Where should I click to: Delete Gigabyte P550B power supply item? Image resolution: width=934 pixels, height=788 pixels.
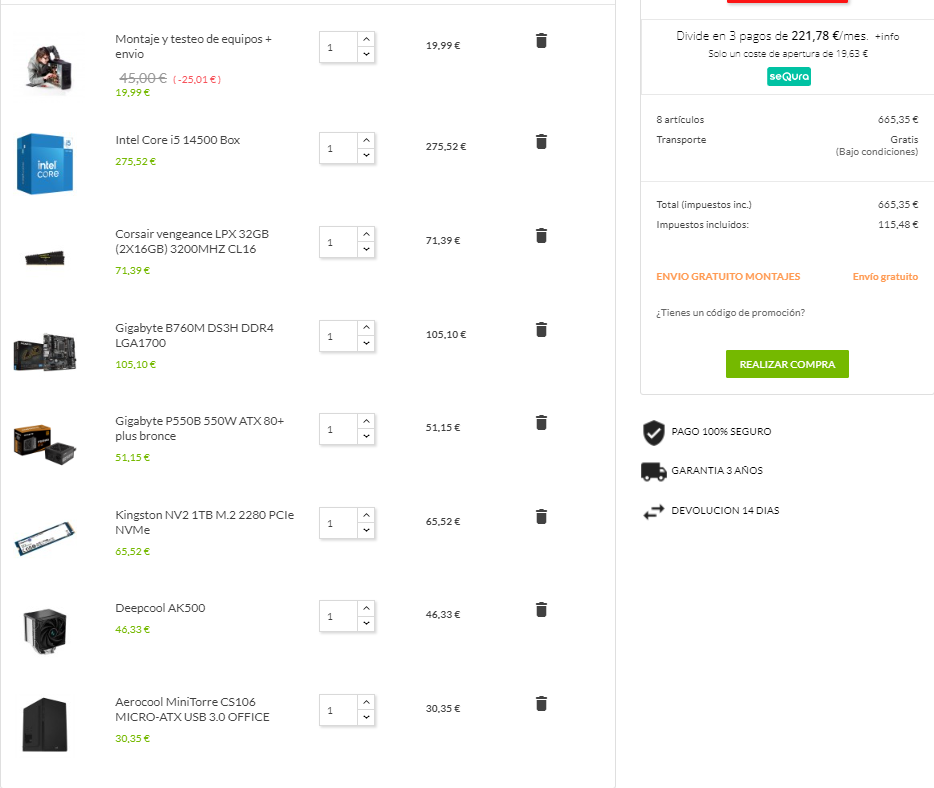[541, 423]
